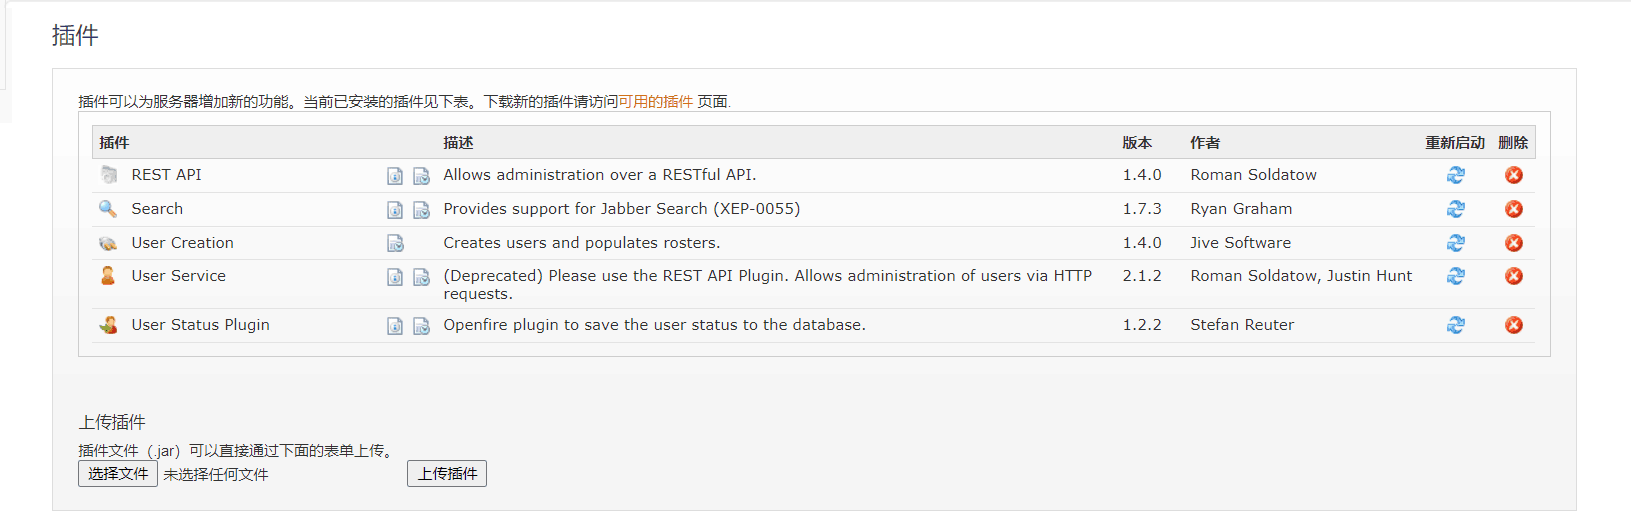Screen dimensions: 1631x524
Task: Open changelog for User Status Plugin
Action: pos(421,326)
